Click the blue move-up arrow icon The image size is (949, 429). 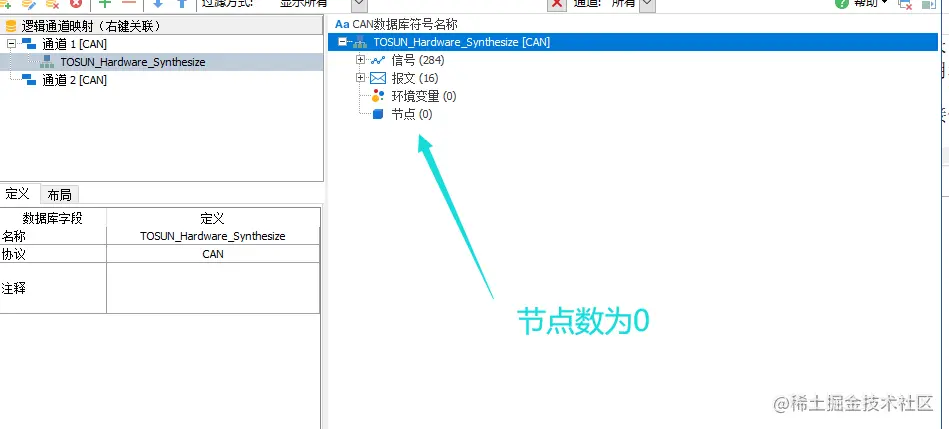pos(182,4)
